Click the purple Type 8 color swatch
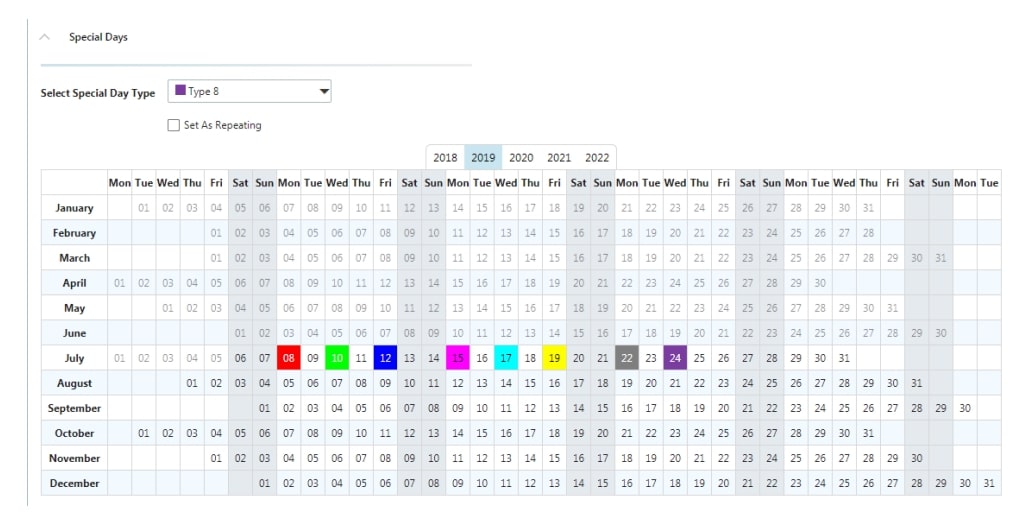 180,91
